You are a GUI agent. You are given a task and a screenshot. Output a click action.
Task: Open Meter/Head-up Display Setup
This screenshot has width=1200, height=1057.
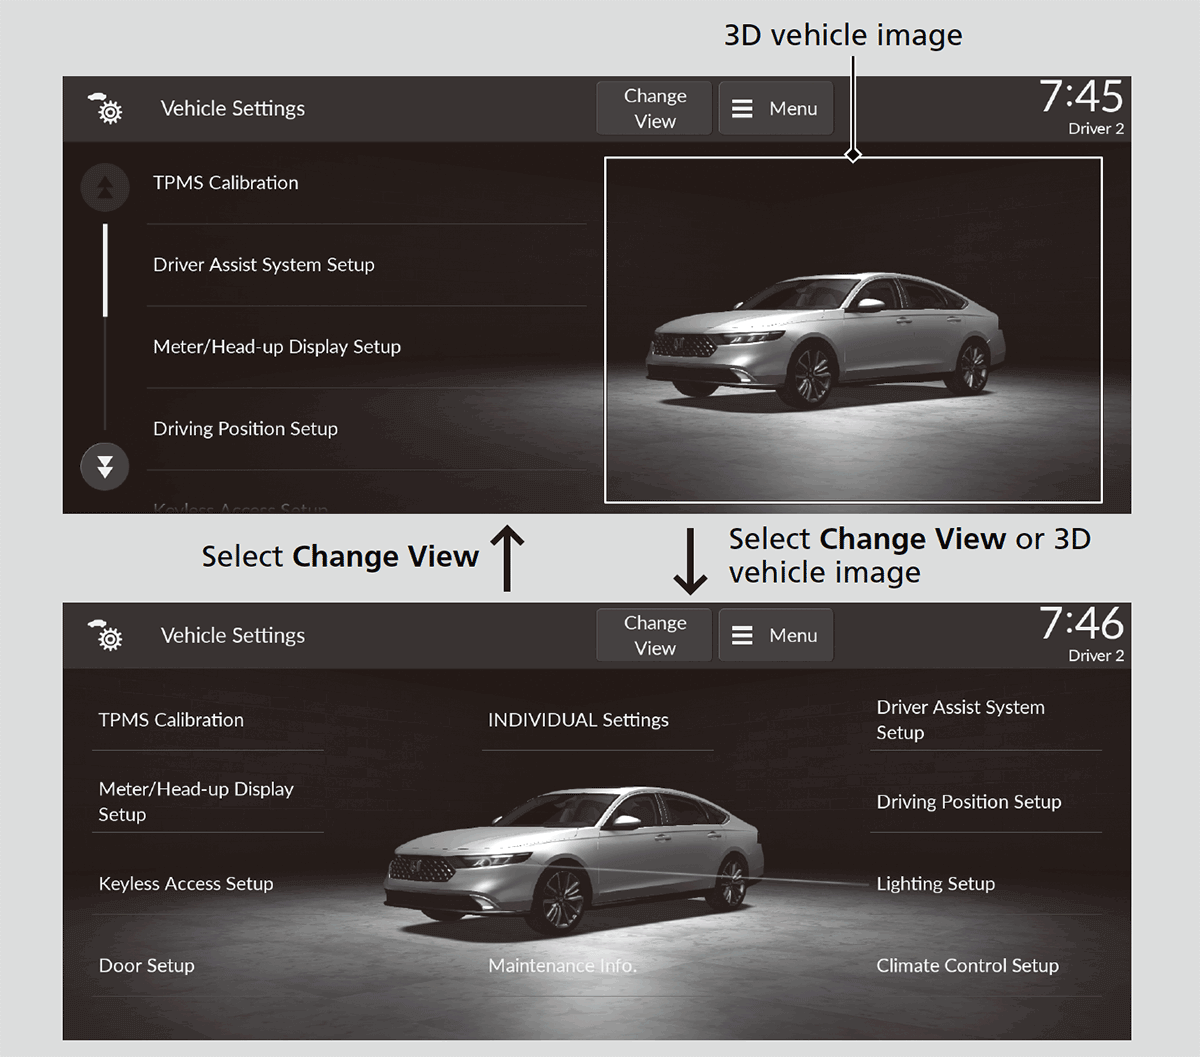coord(276,347)
